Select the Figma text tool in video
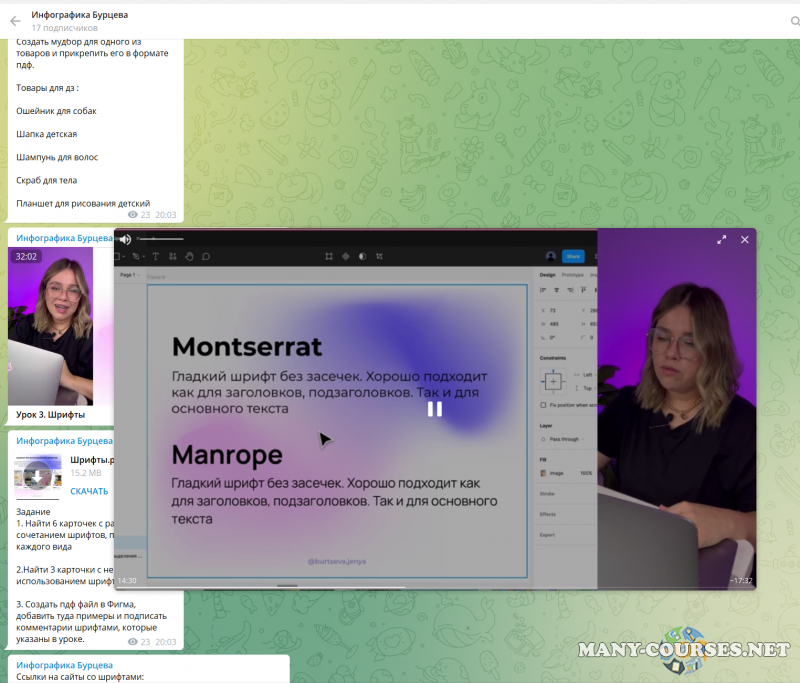The height and width of the screenshot is (683, 800). [155, 256]
